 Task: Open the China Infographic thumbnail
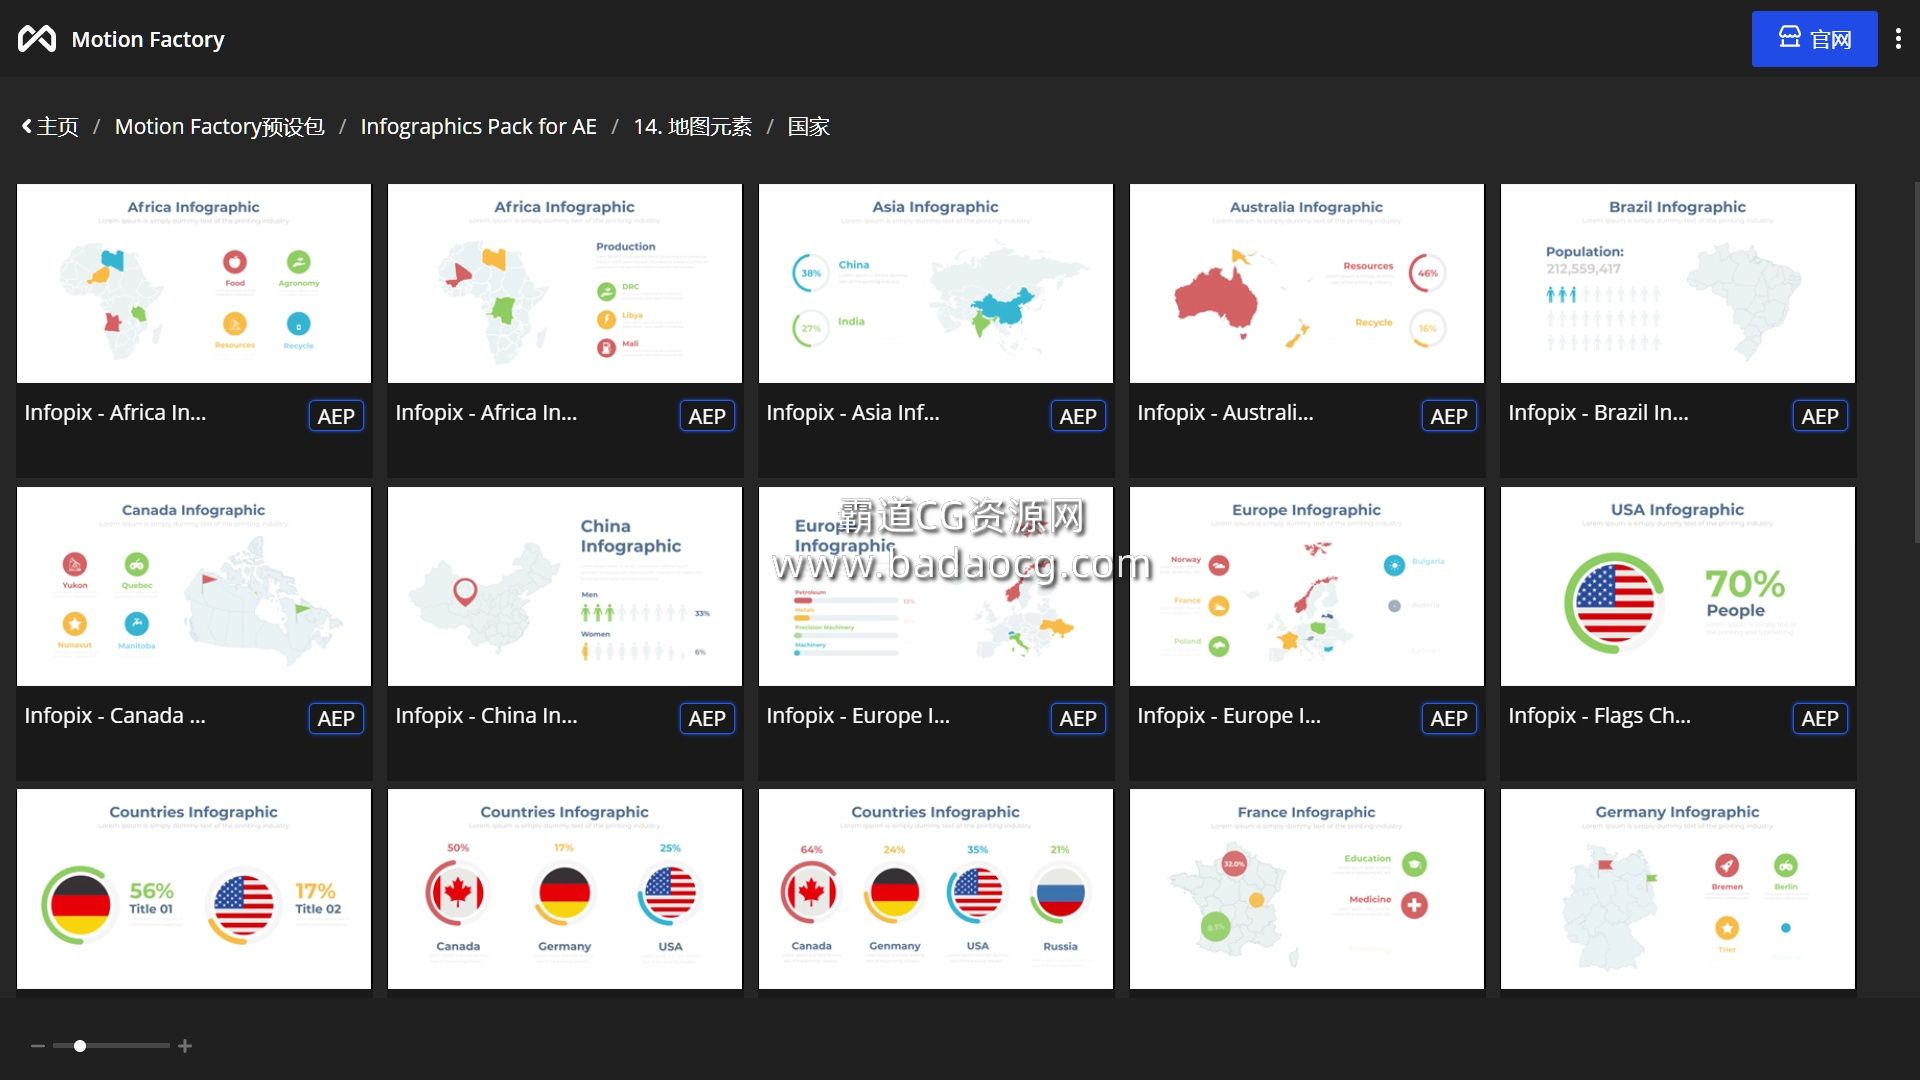tap(565, 586)
